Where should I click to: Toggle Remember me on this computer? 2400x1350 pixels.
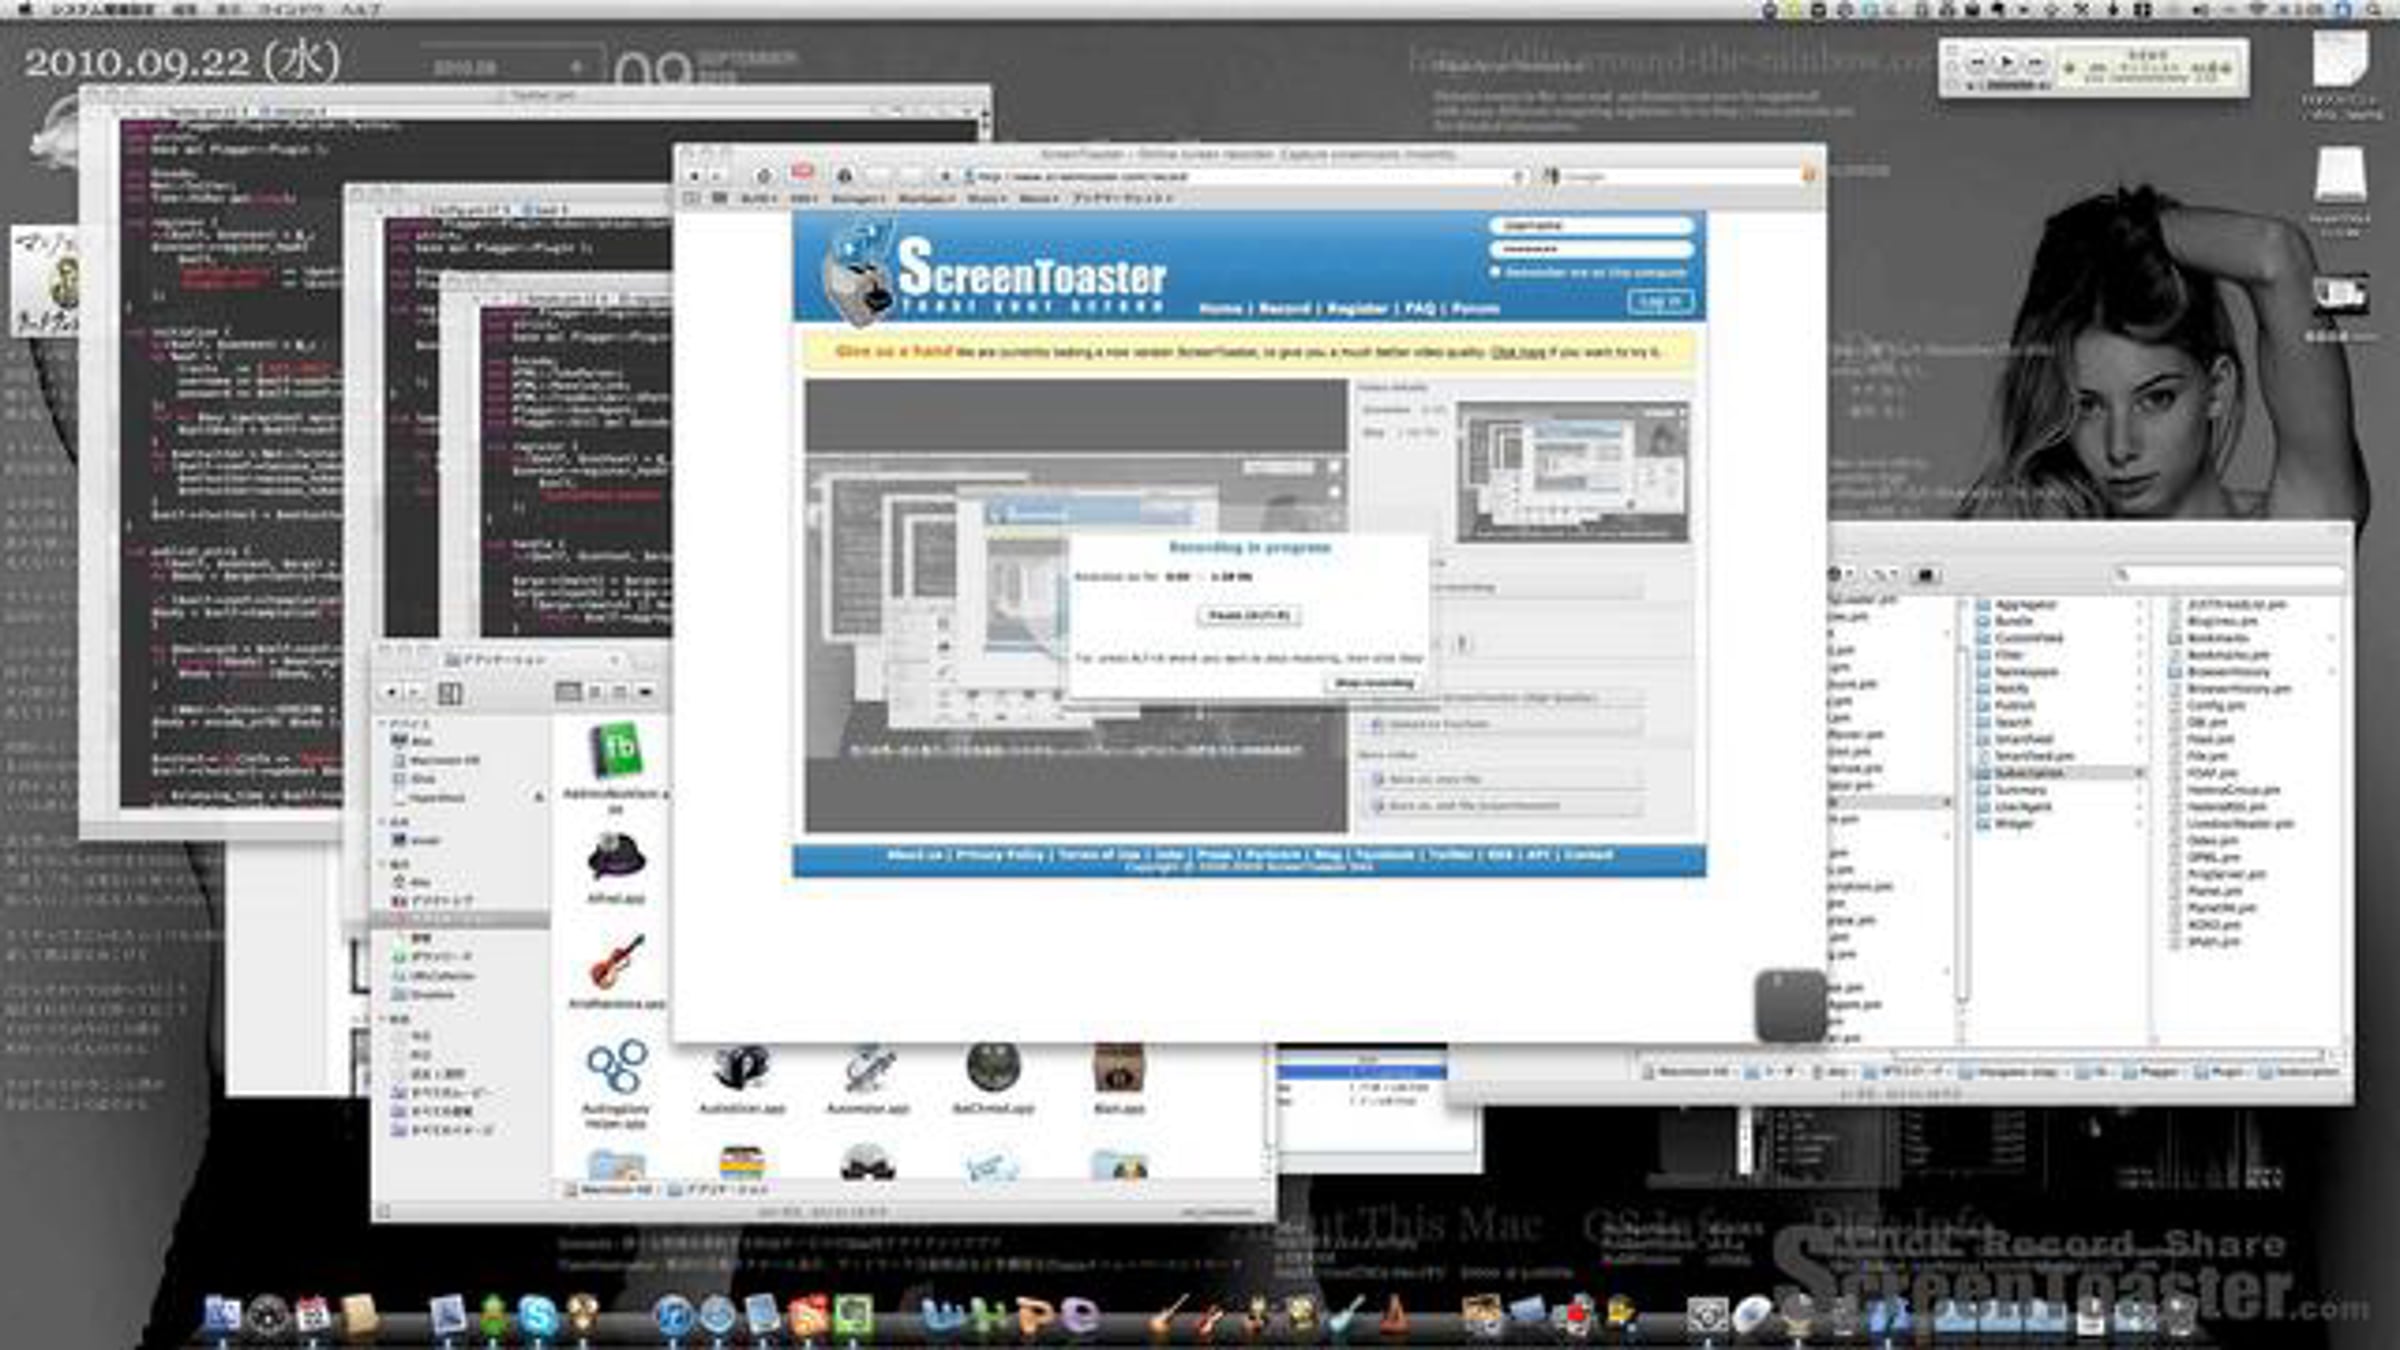(x=1497, y=272)
